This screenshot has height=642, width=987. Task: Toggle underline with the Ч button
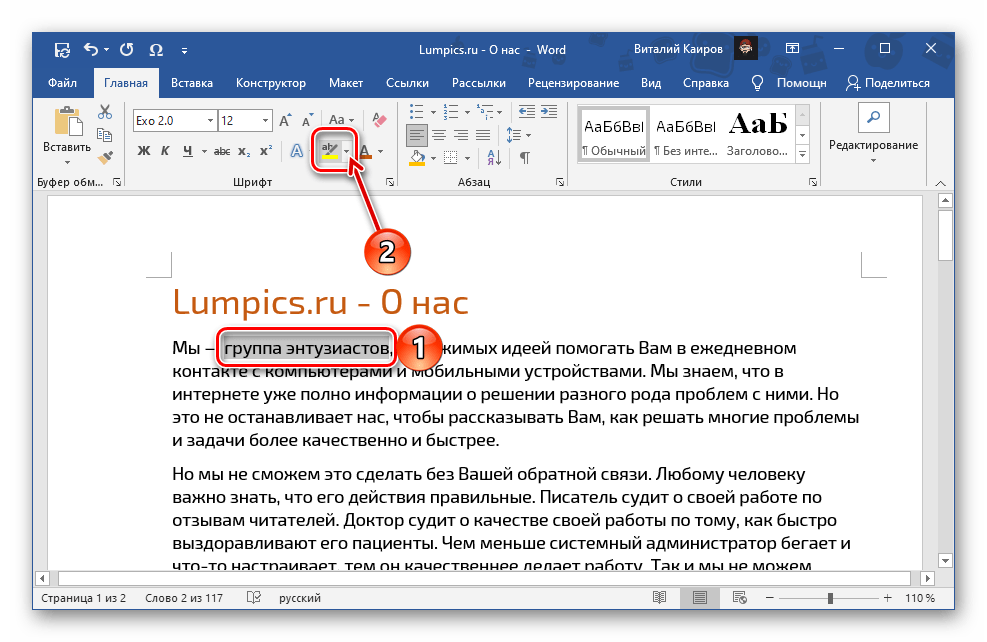[188, 151]
